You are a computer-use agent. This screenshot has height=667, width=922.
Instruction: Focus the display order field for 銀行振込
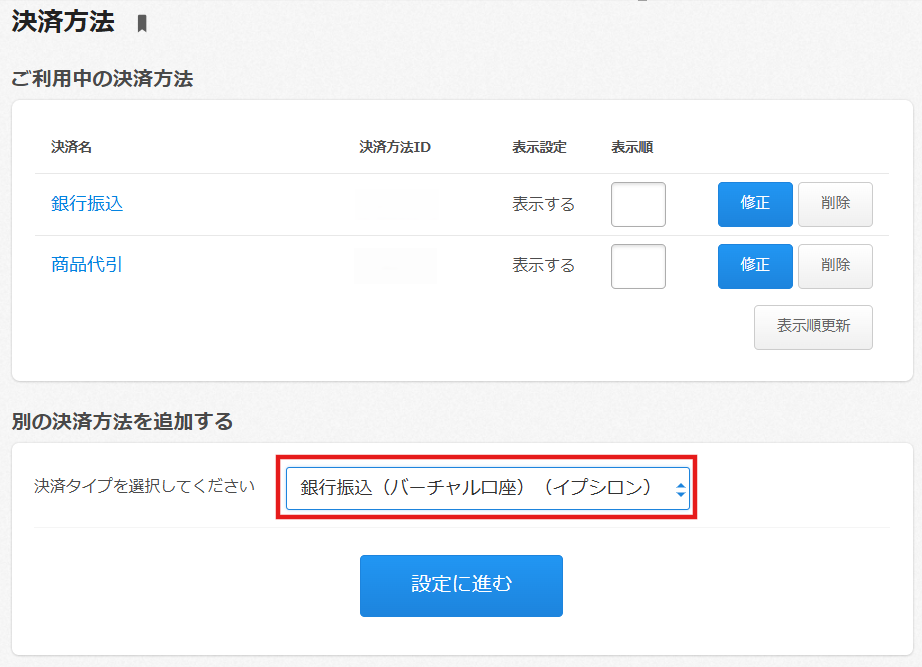point(638,205)
